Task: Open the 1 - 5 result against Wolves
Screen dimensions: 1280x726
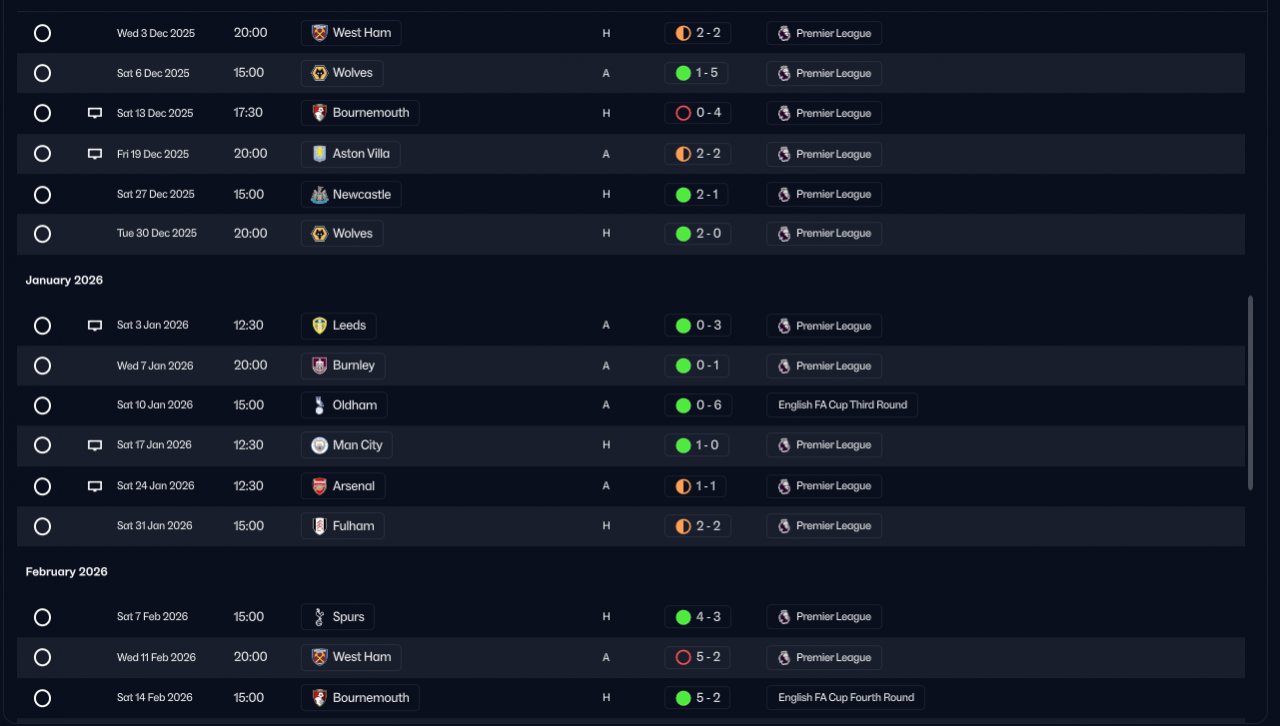Action: pyautogui.click(x=698, y=73)
